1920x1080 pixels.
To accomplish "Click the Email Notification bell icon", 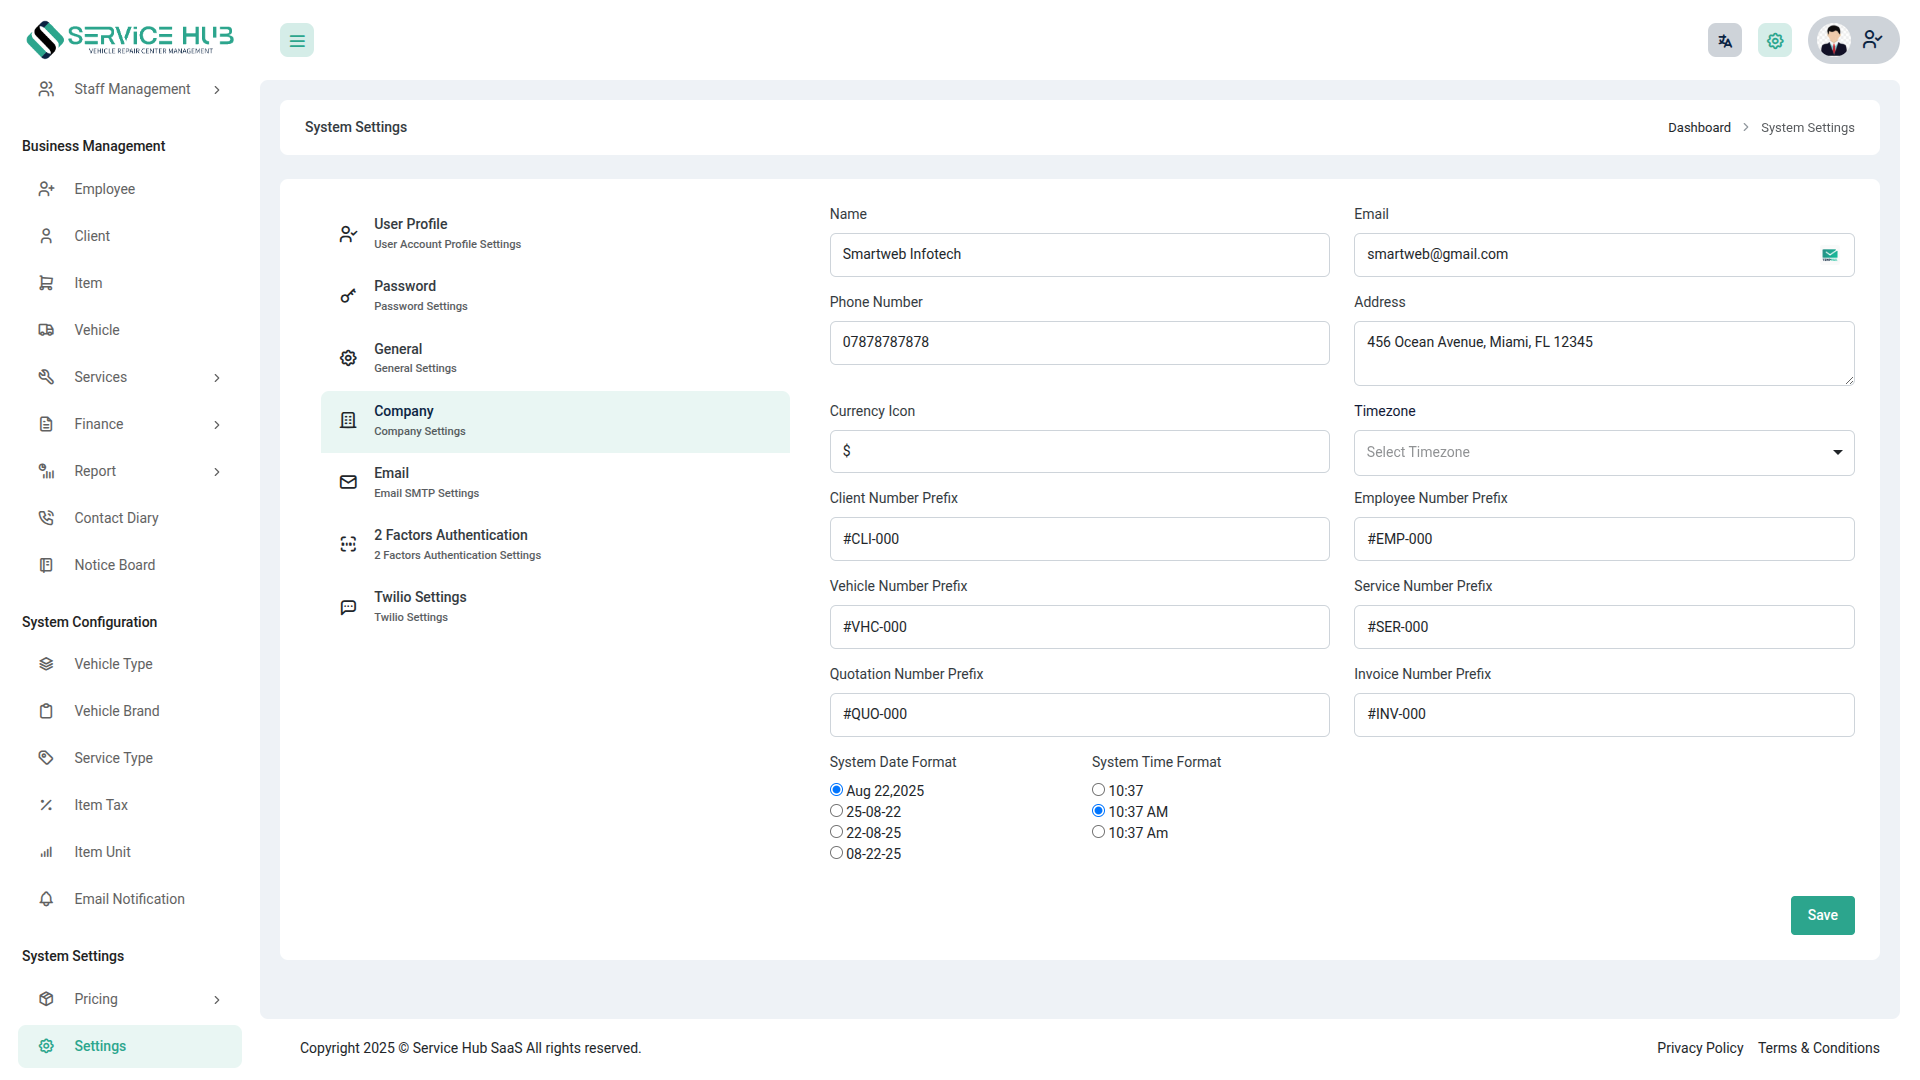I will [46, 899].
